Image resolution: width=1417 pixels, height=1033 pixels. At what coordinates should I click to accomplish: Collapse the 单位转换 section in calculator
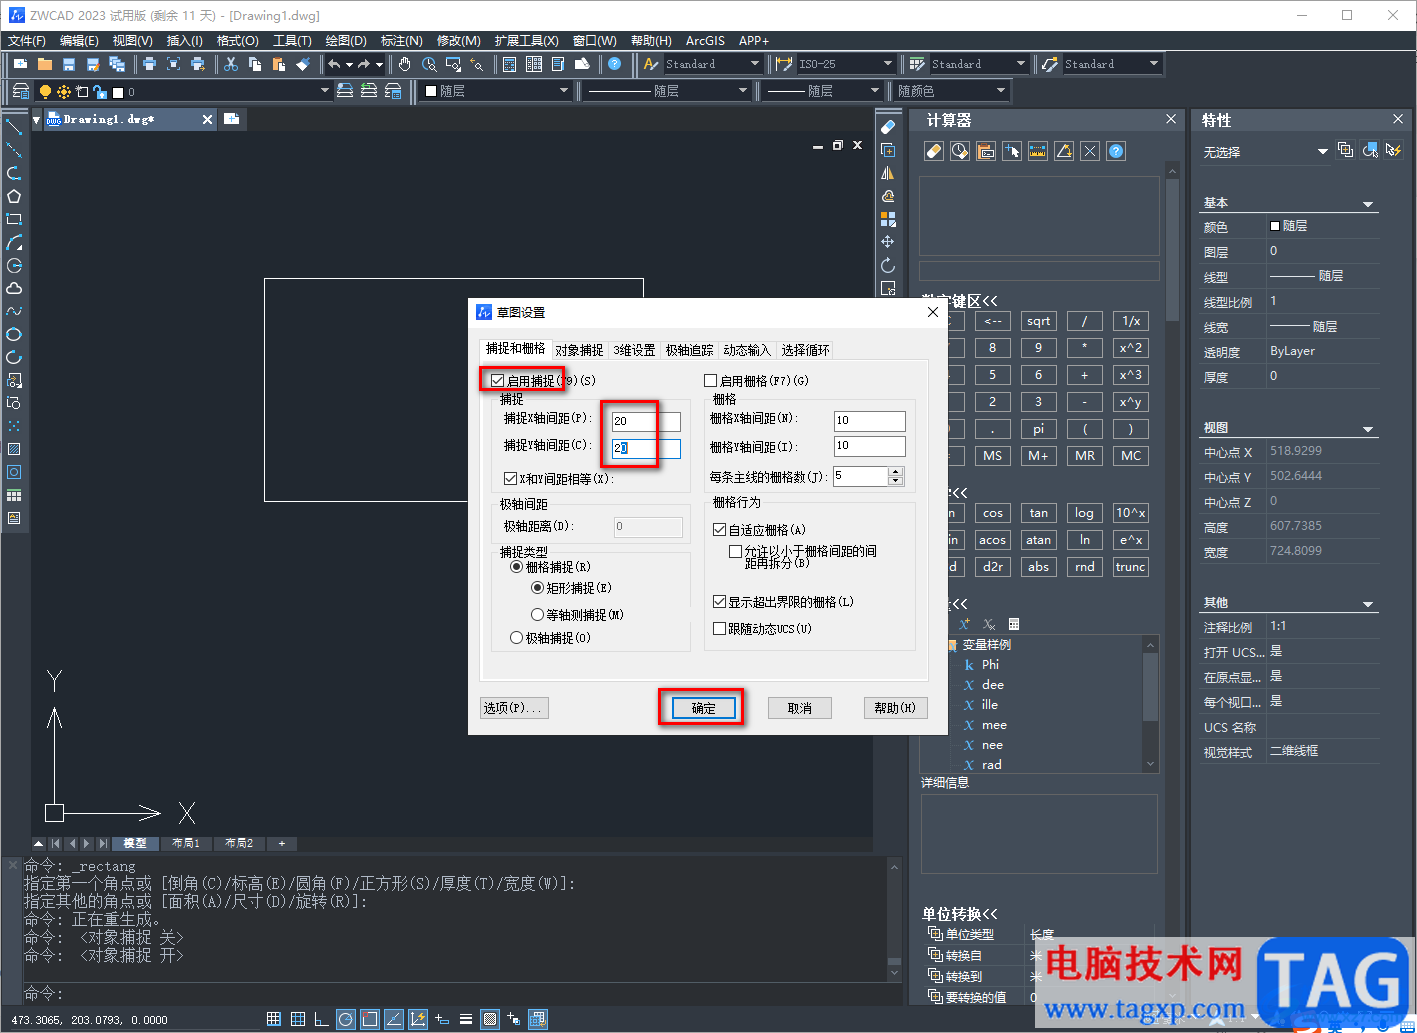(x=959, y=914)
